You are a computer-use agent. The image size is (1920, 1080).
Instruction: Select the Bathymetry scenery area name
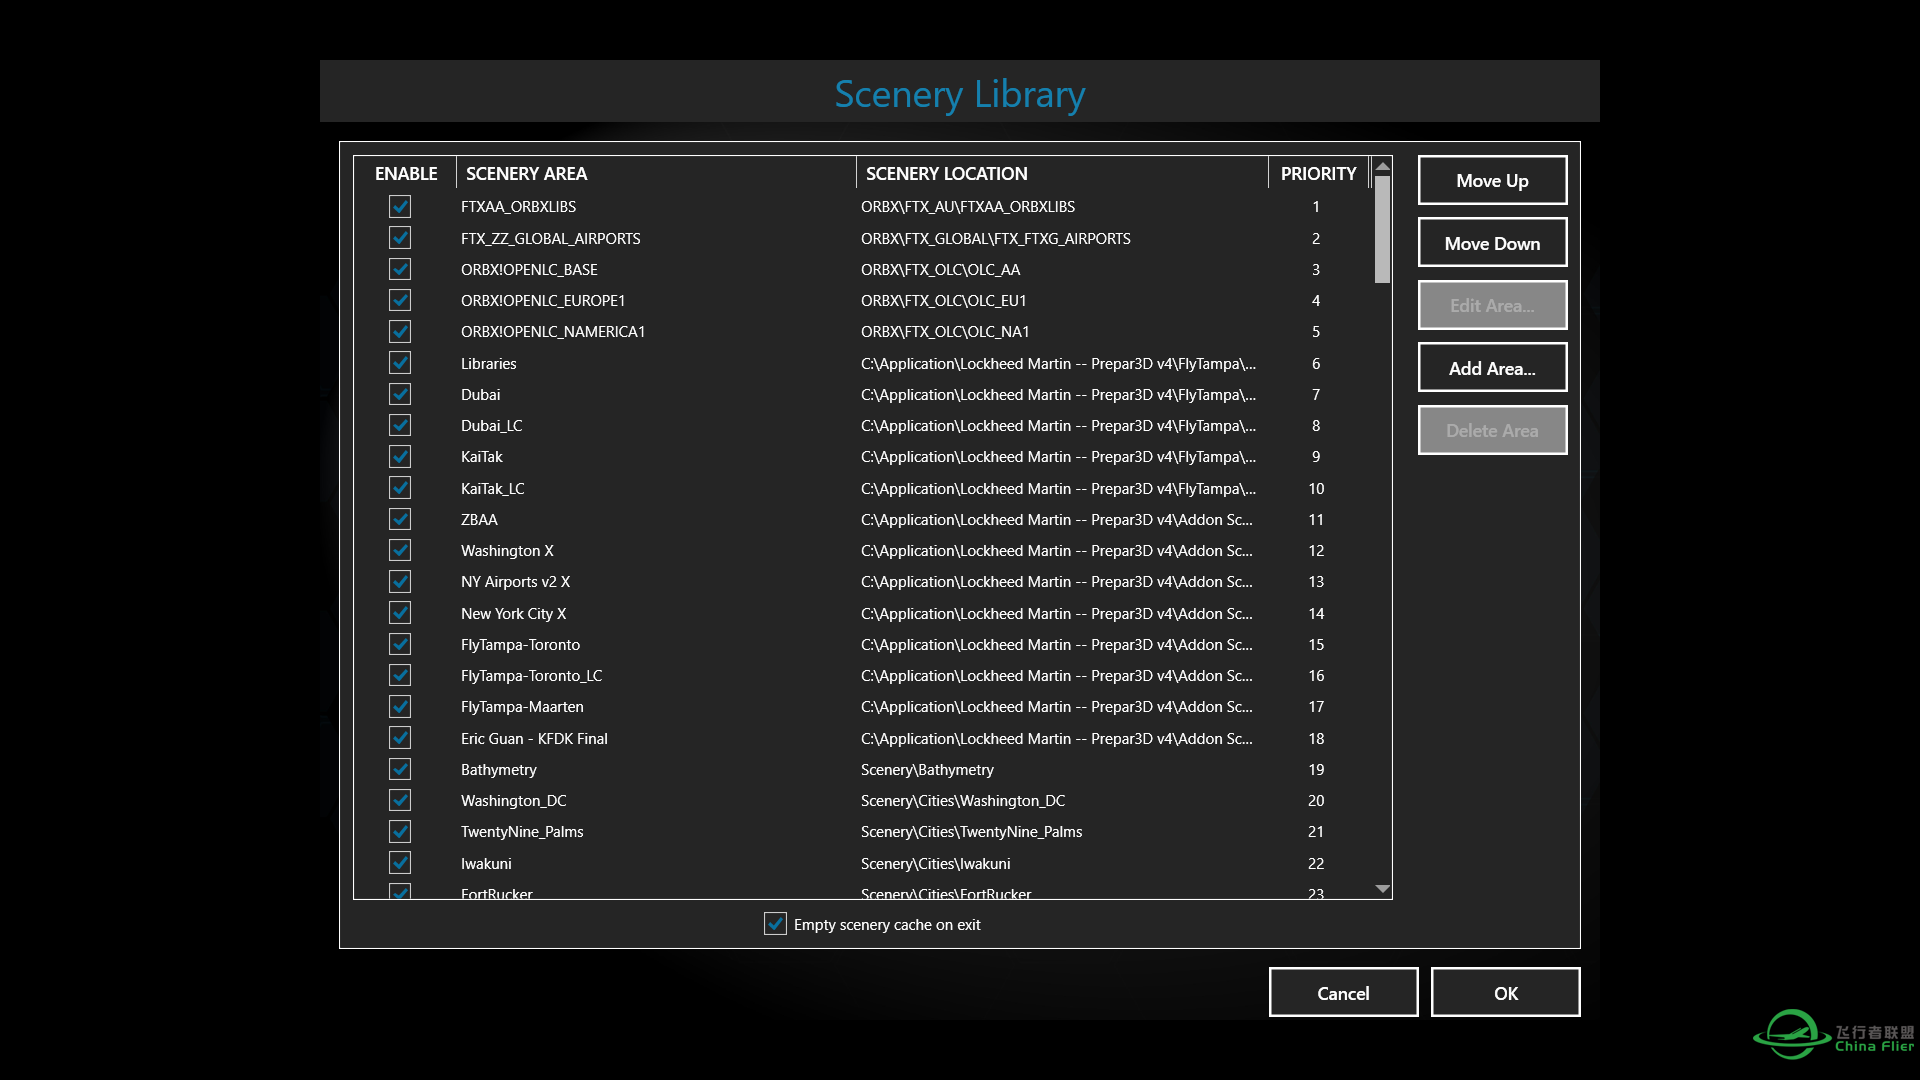[498, 769]
